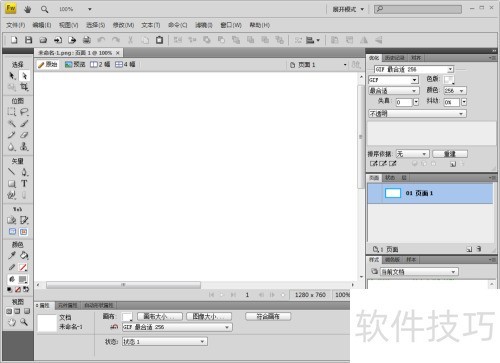The height and width of the screenshot is (363, 500).
Task: Select the Hand tool in the toolbox
Action: 12,322
